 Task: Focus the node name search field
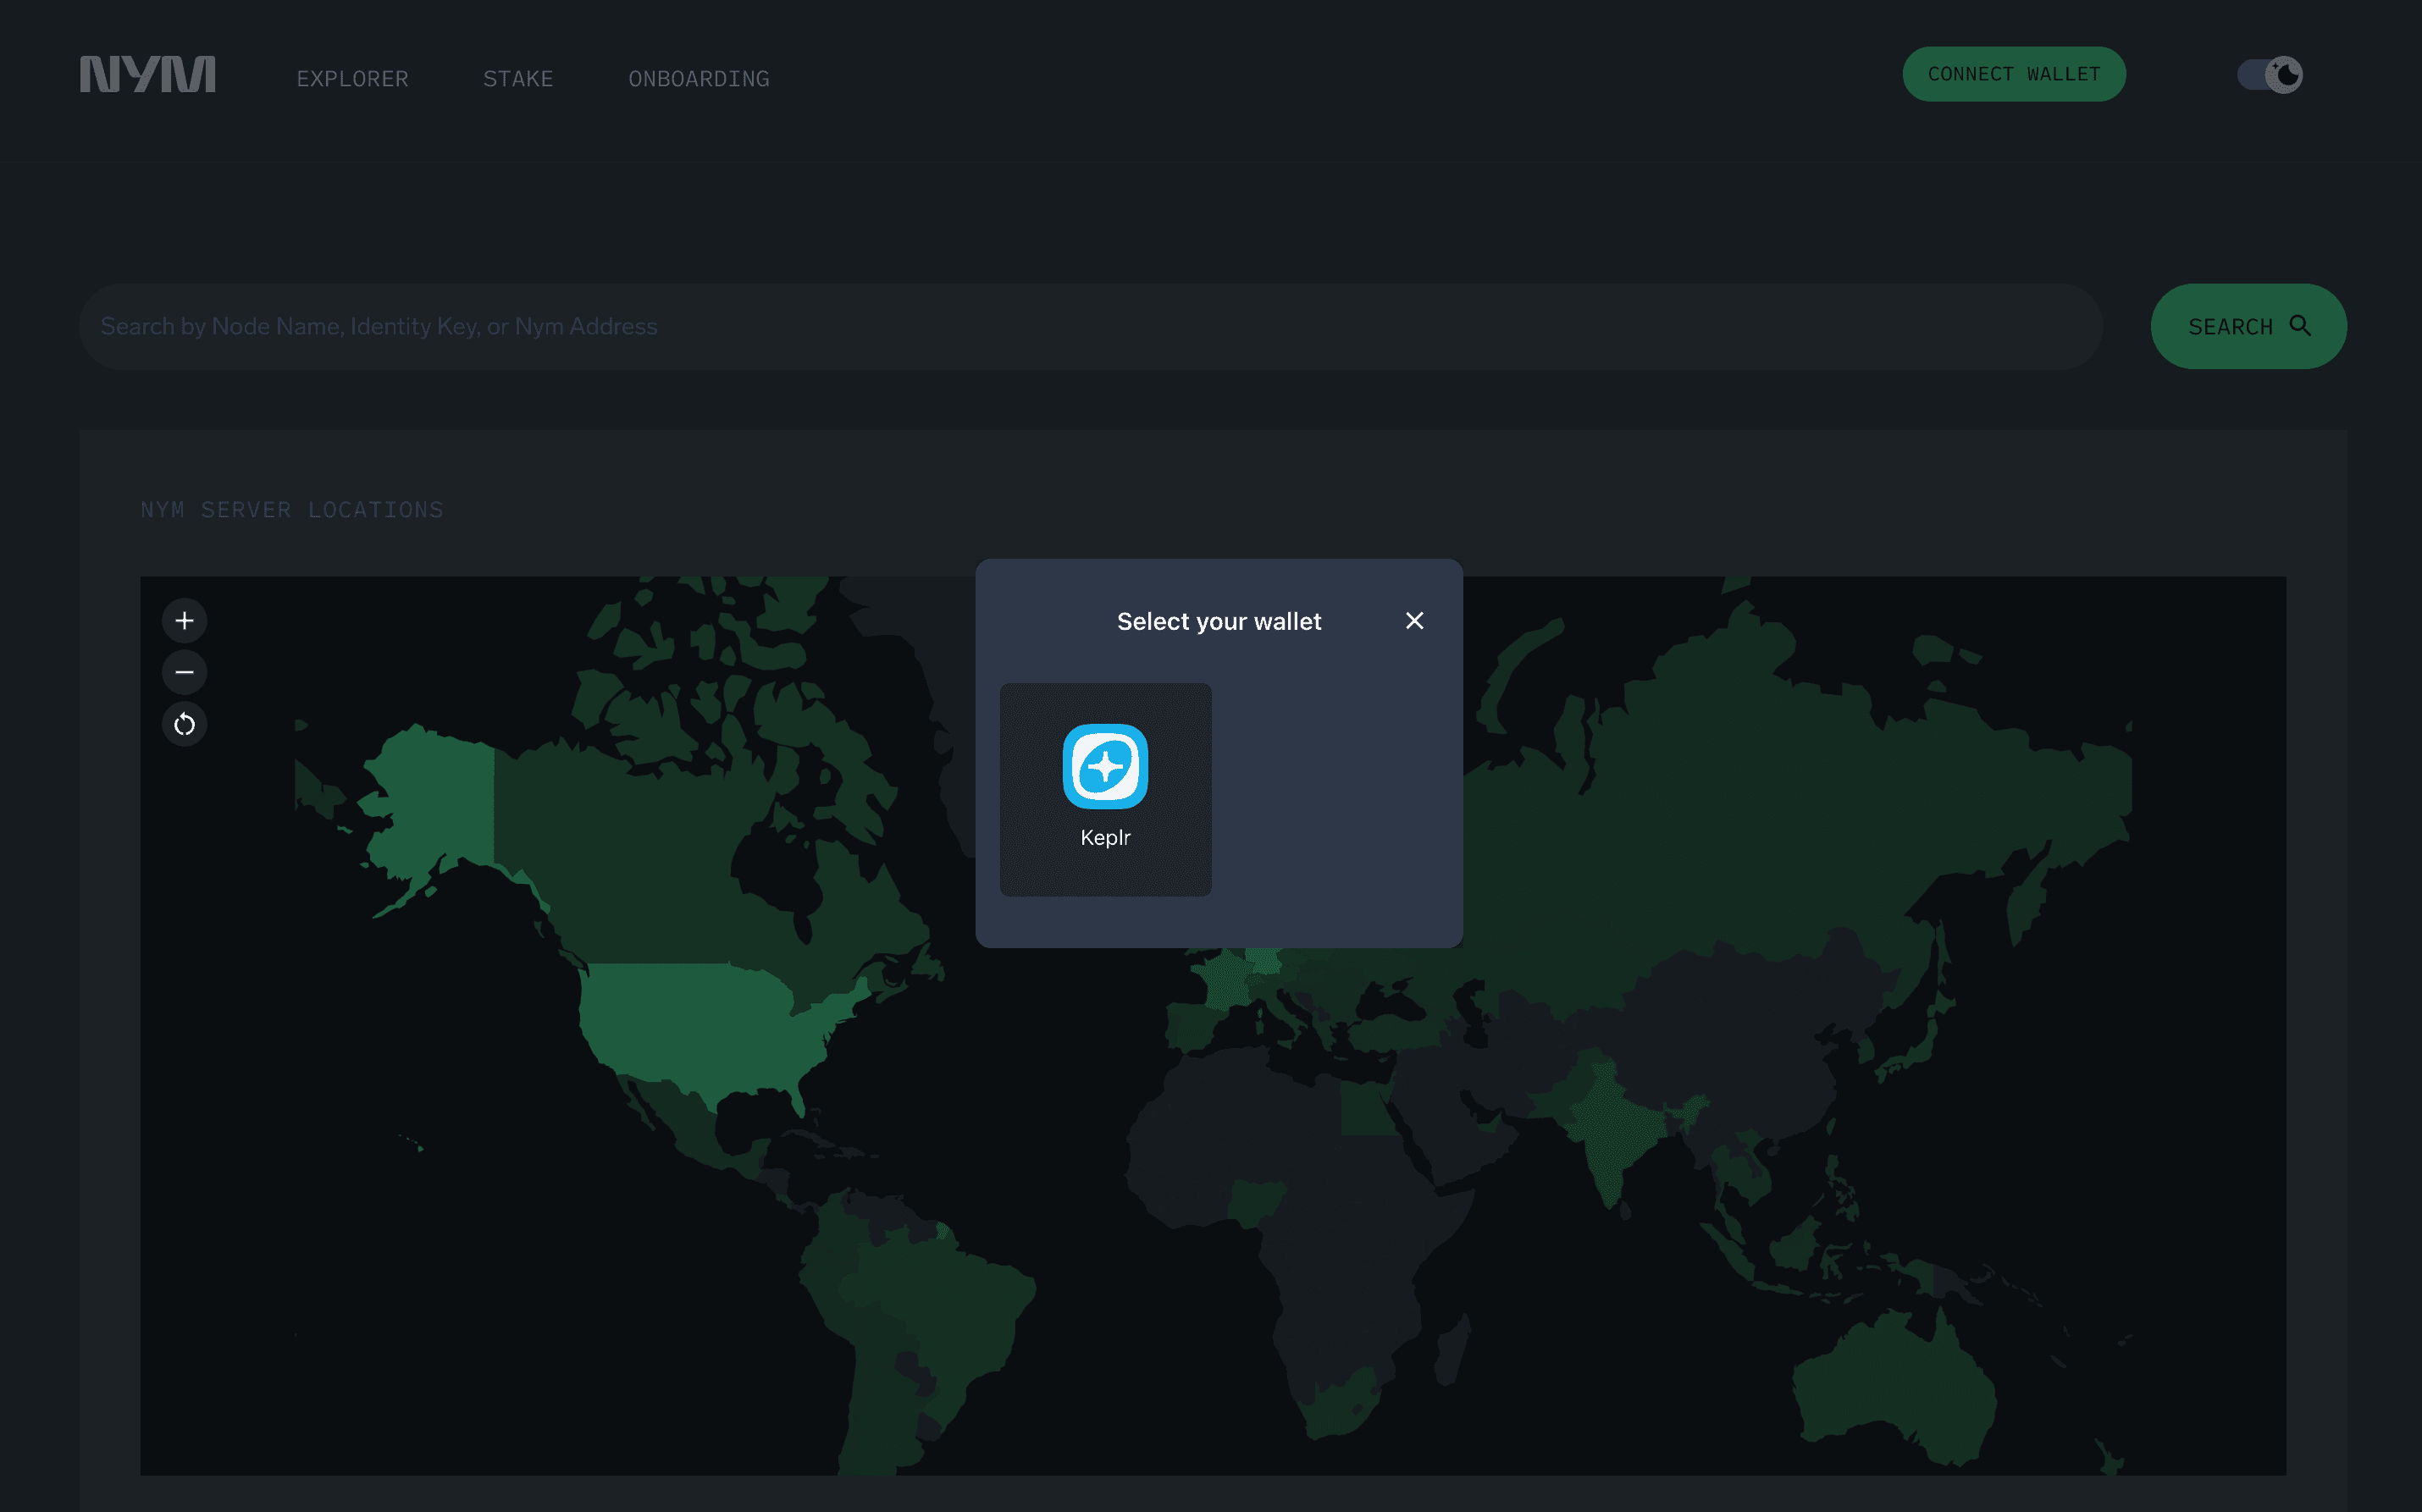tap(1090, 327)
